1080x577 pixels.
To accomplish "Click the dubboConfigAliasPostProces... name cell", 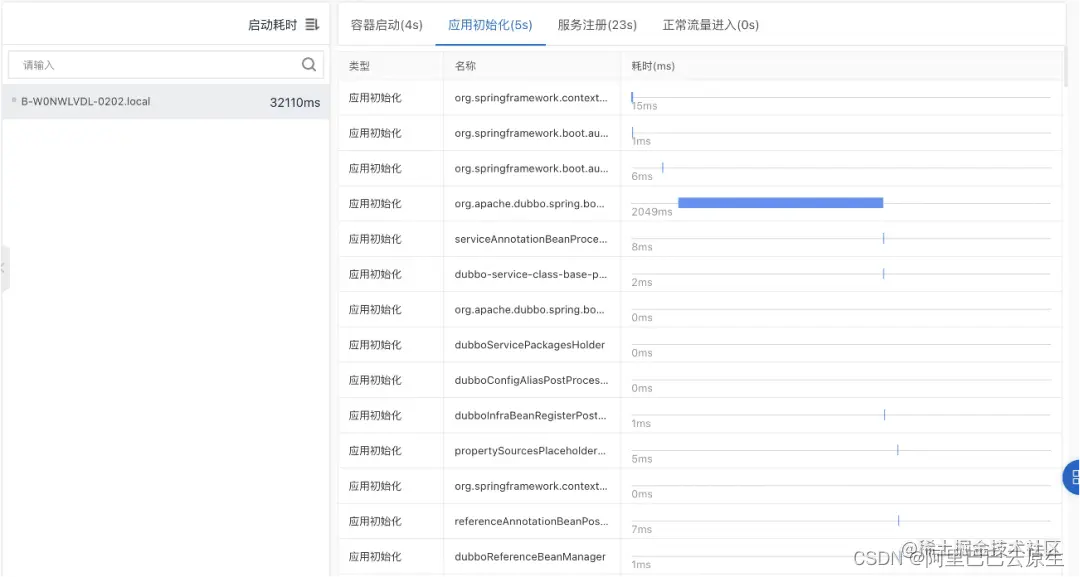I will pyautogui.click(x=531, y=380).
